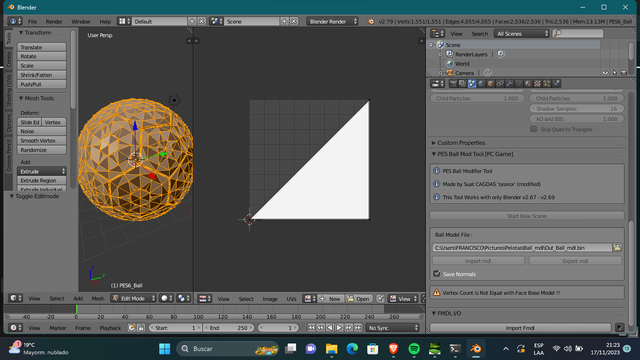Collapse the Mesh Tools panel
Viewport: 640px width, 360px height.
(x=21, y=98)
